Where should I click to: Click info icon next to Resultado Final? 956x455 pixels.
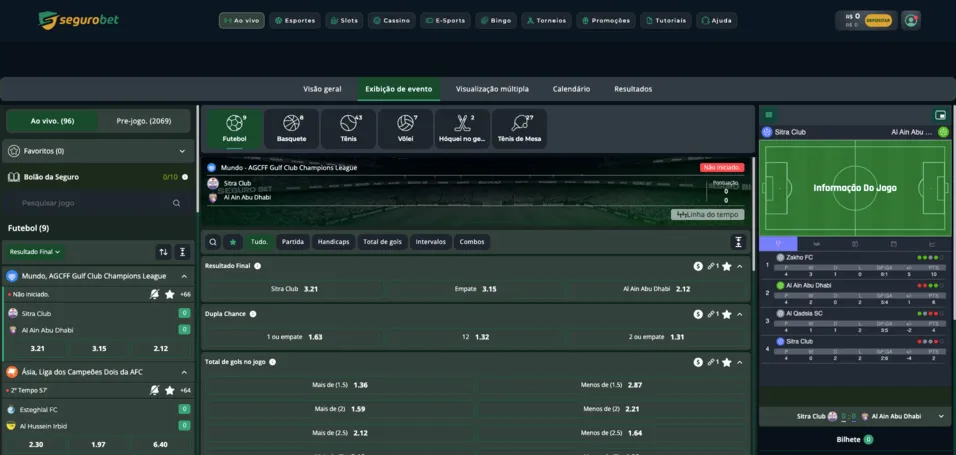257,266
